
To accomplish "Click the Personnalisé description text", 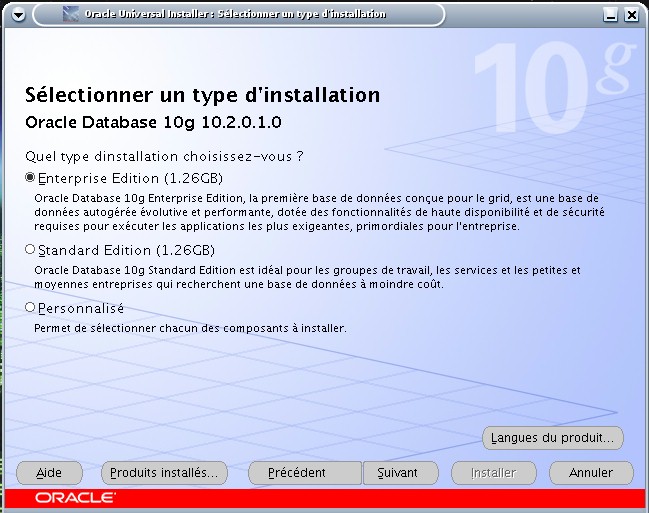I will tap(190, 328).
